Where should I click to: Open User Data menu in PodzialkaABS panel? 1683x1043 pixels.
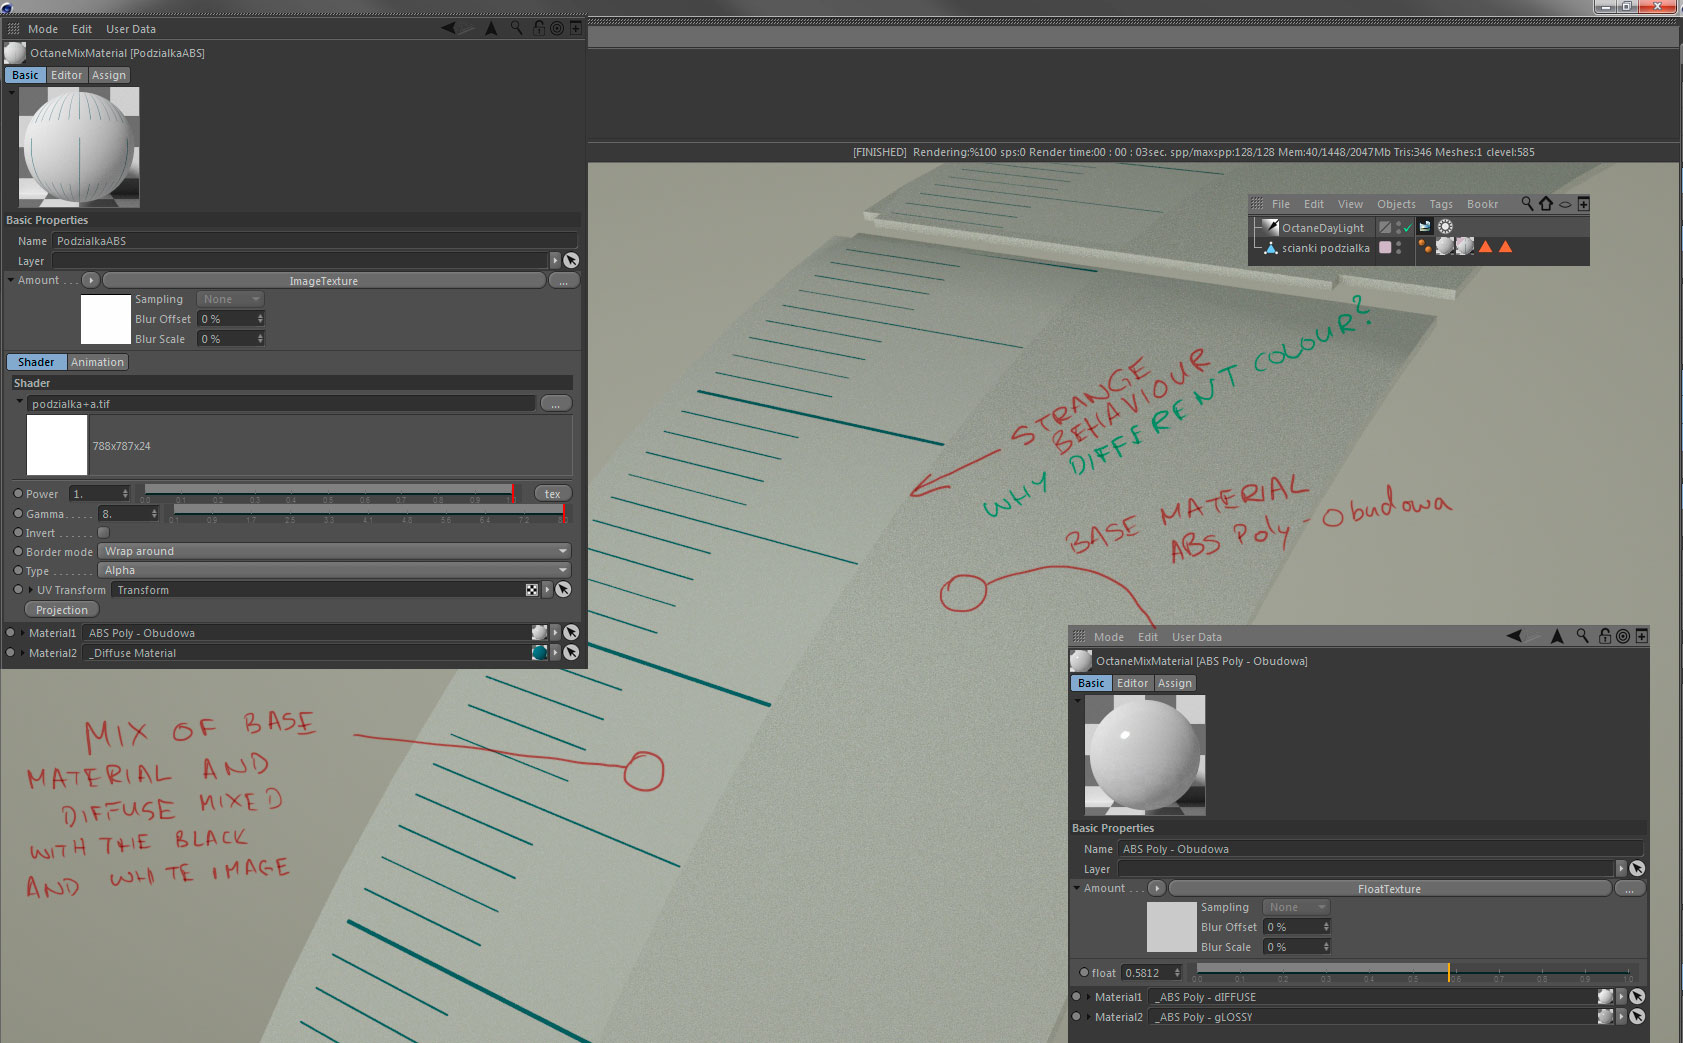pyautogui.click(x=131, y=29)
